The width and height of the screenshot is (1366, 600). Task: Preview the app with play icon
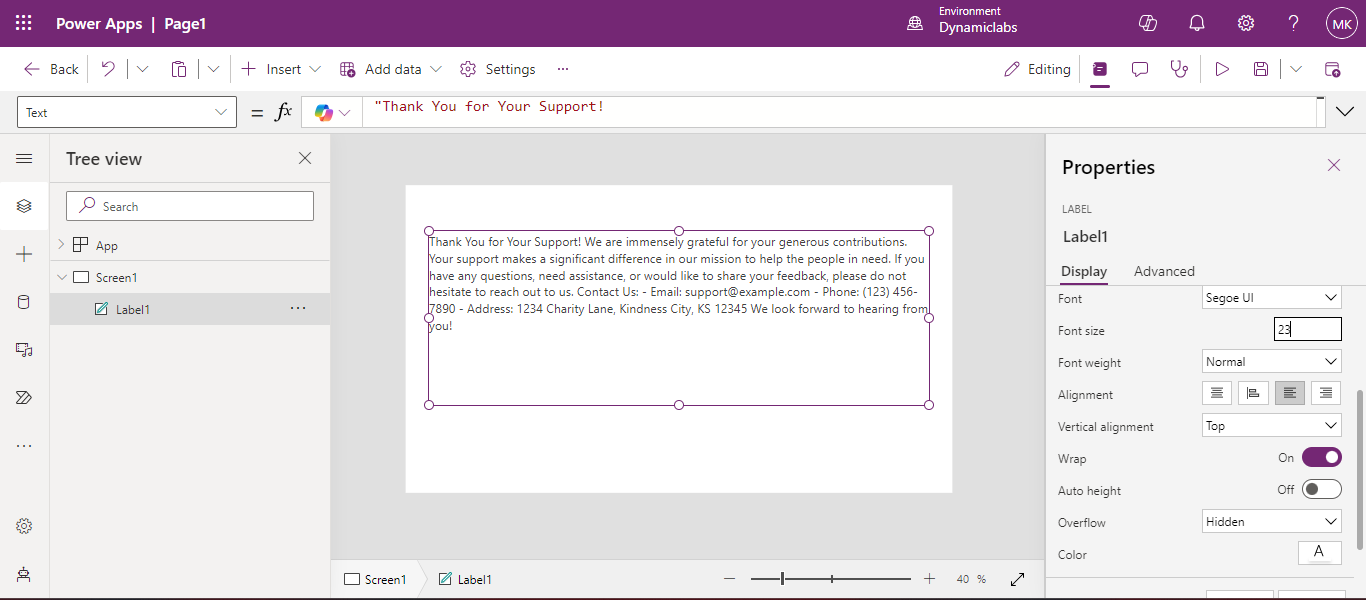click(x=1222, y=69)
